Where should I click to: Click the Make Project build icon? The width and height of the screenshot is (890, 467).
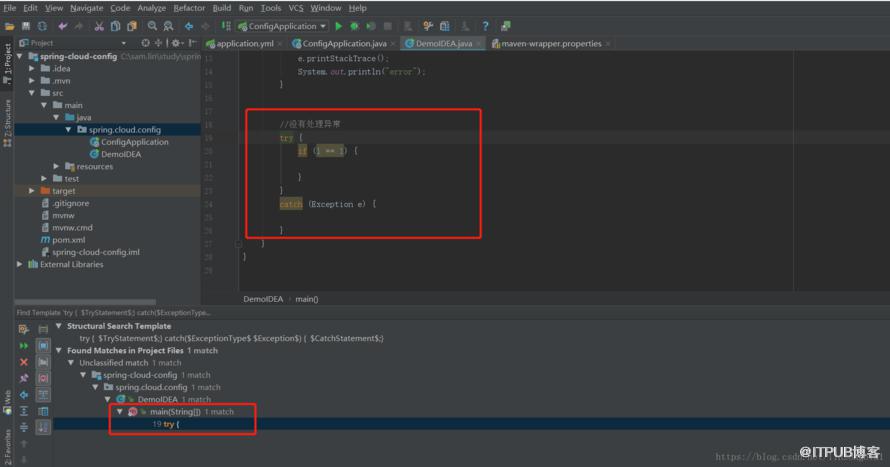point(226,26)
